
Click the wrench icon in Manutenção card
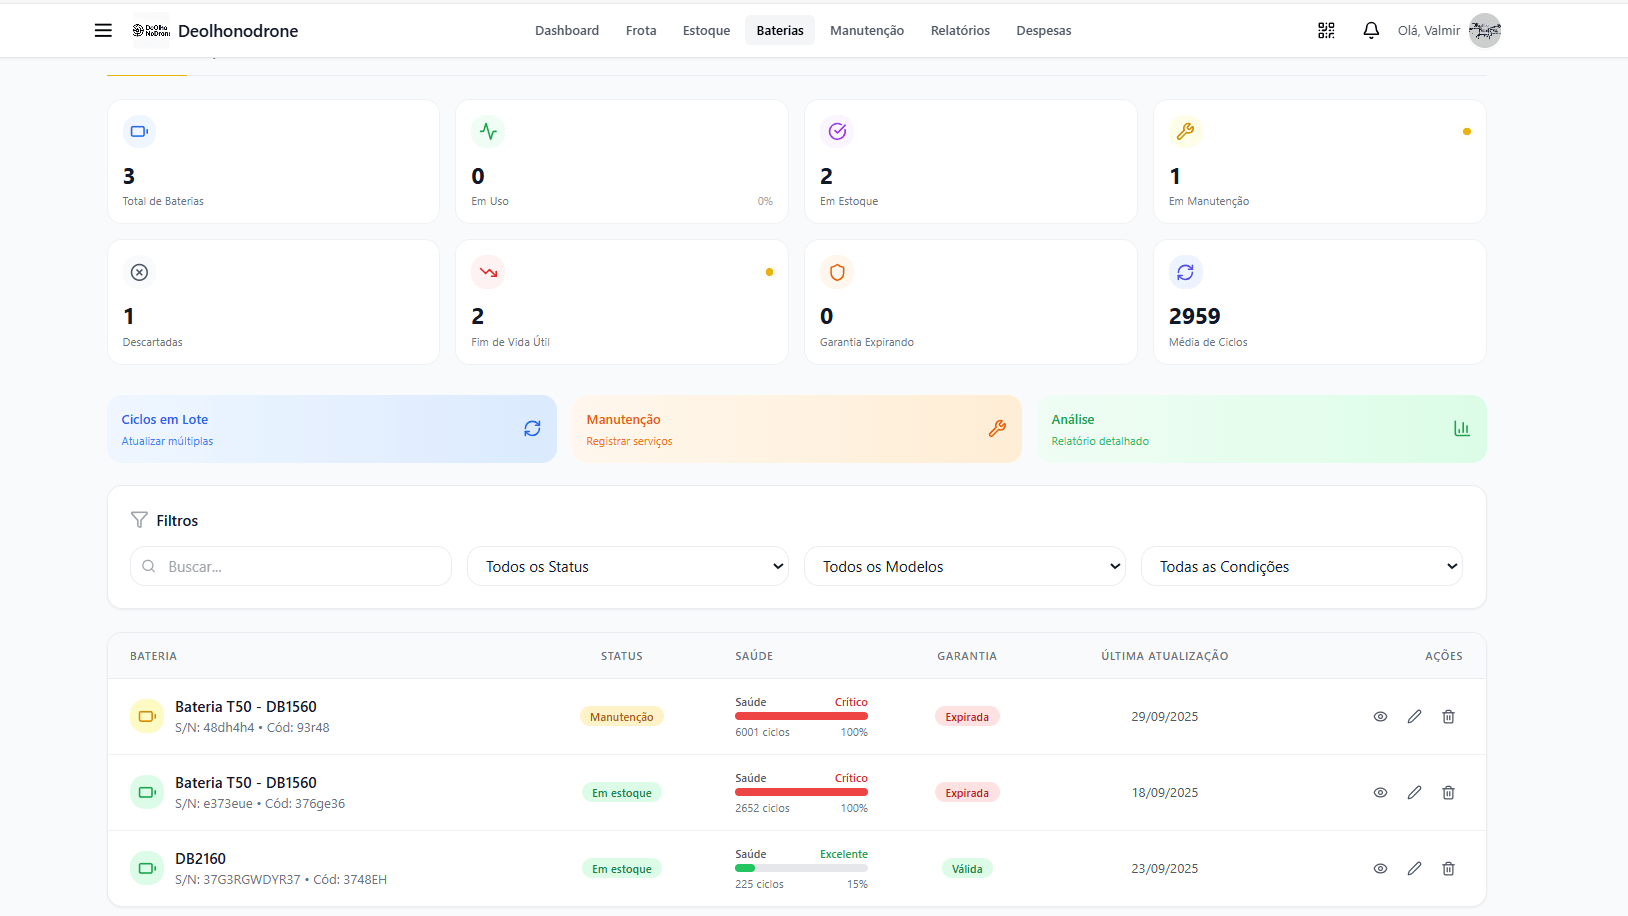(997, 428)
